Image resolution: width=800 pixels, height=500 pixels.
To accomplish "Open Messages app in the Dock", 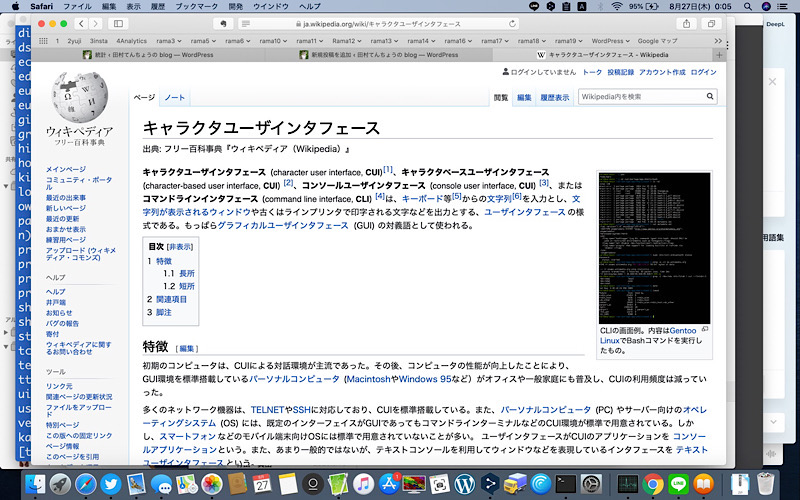I will point(161,484).
